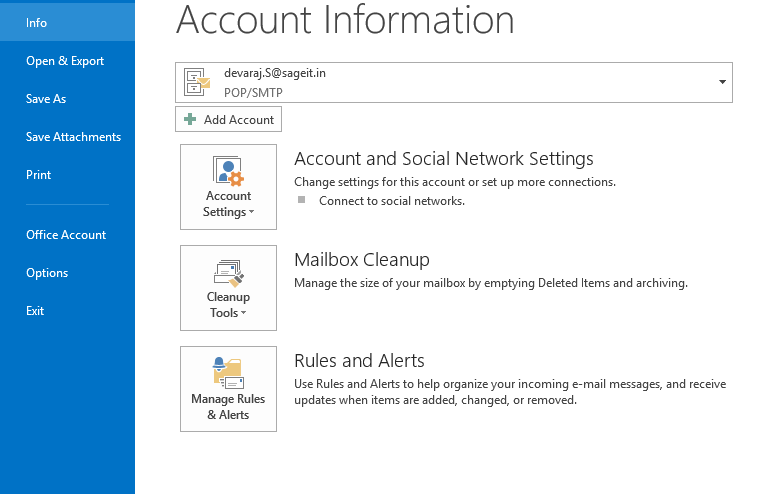The height and width of the screenshot is (494, 776).
Task: Expand the account selector dropdown arrow
Action: tap(722, 82)
